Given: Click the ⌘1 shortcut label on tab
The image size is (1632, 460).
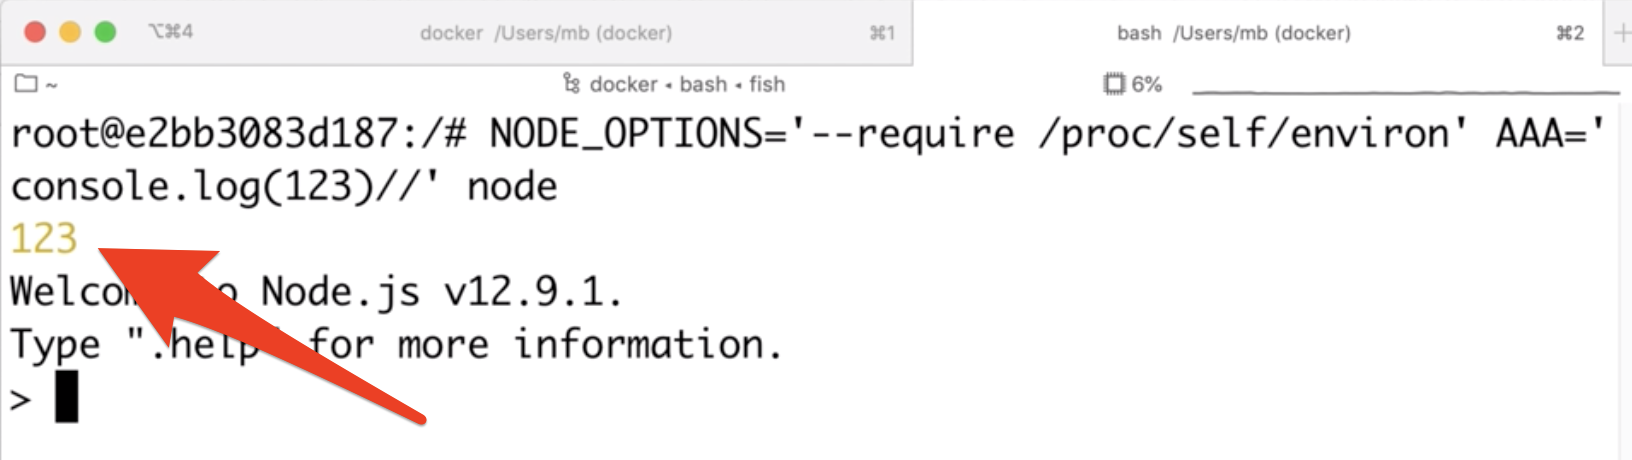Looking at the screenshot, I should pos(882,33).
